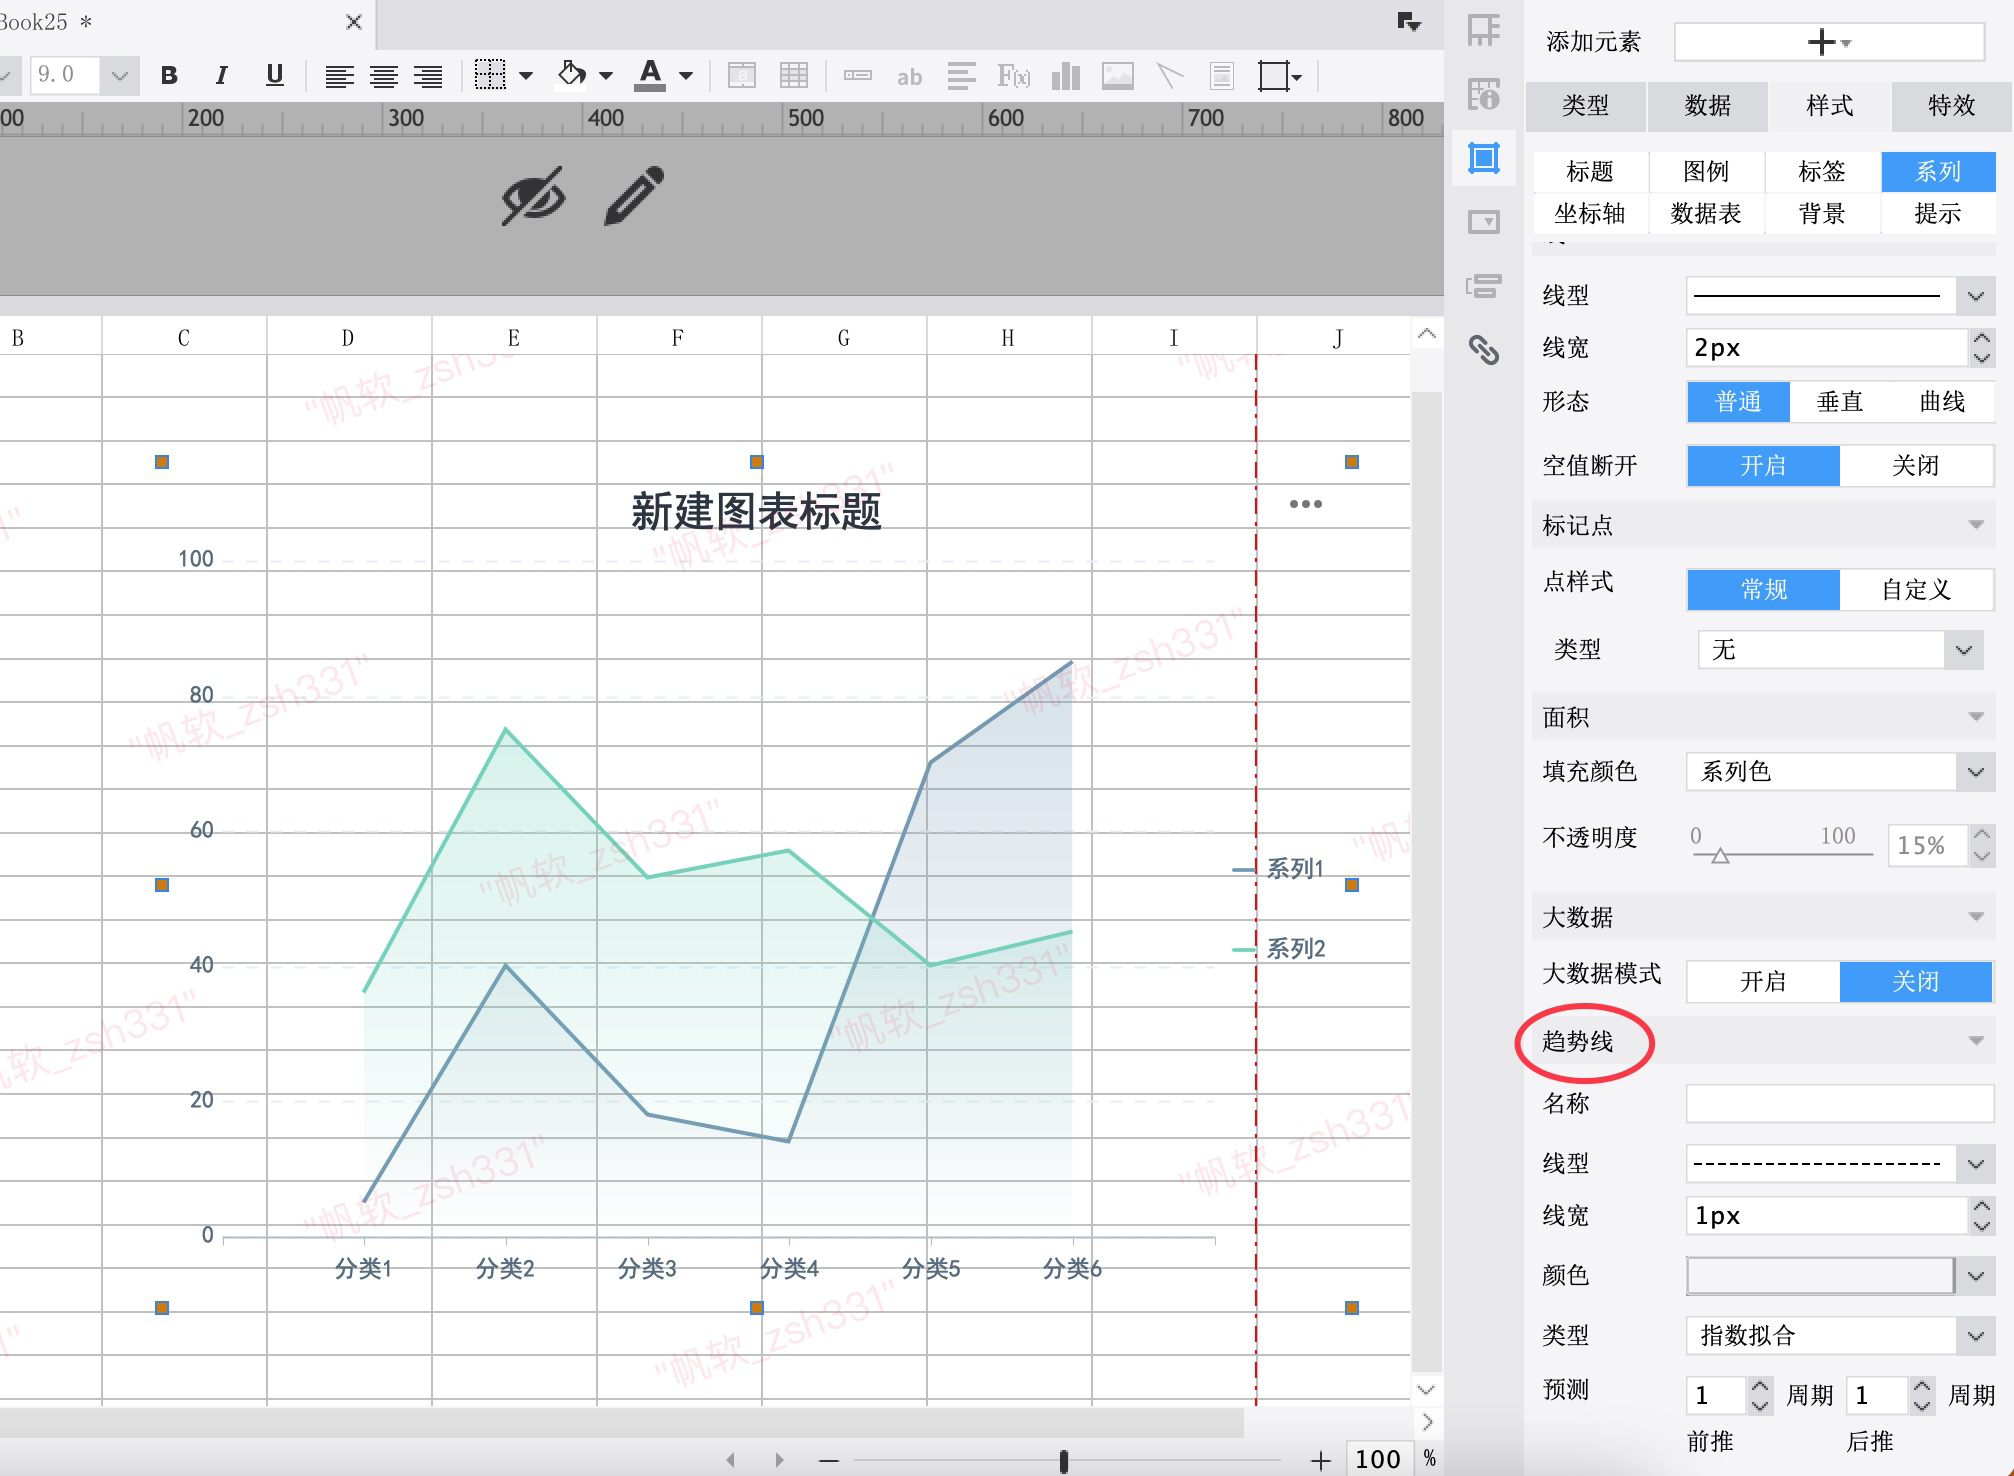Open the 标题 style sub-tab

[1590, 172]
